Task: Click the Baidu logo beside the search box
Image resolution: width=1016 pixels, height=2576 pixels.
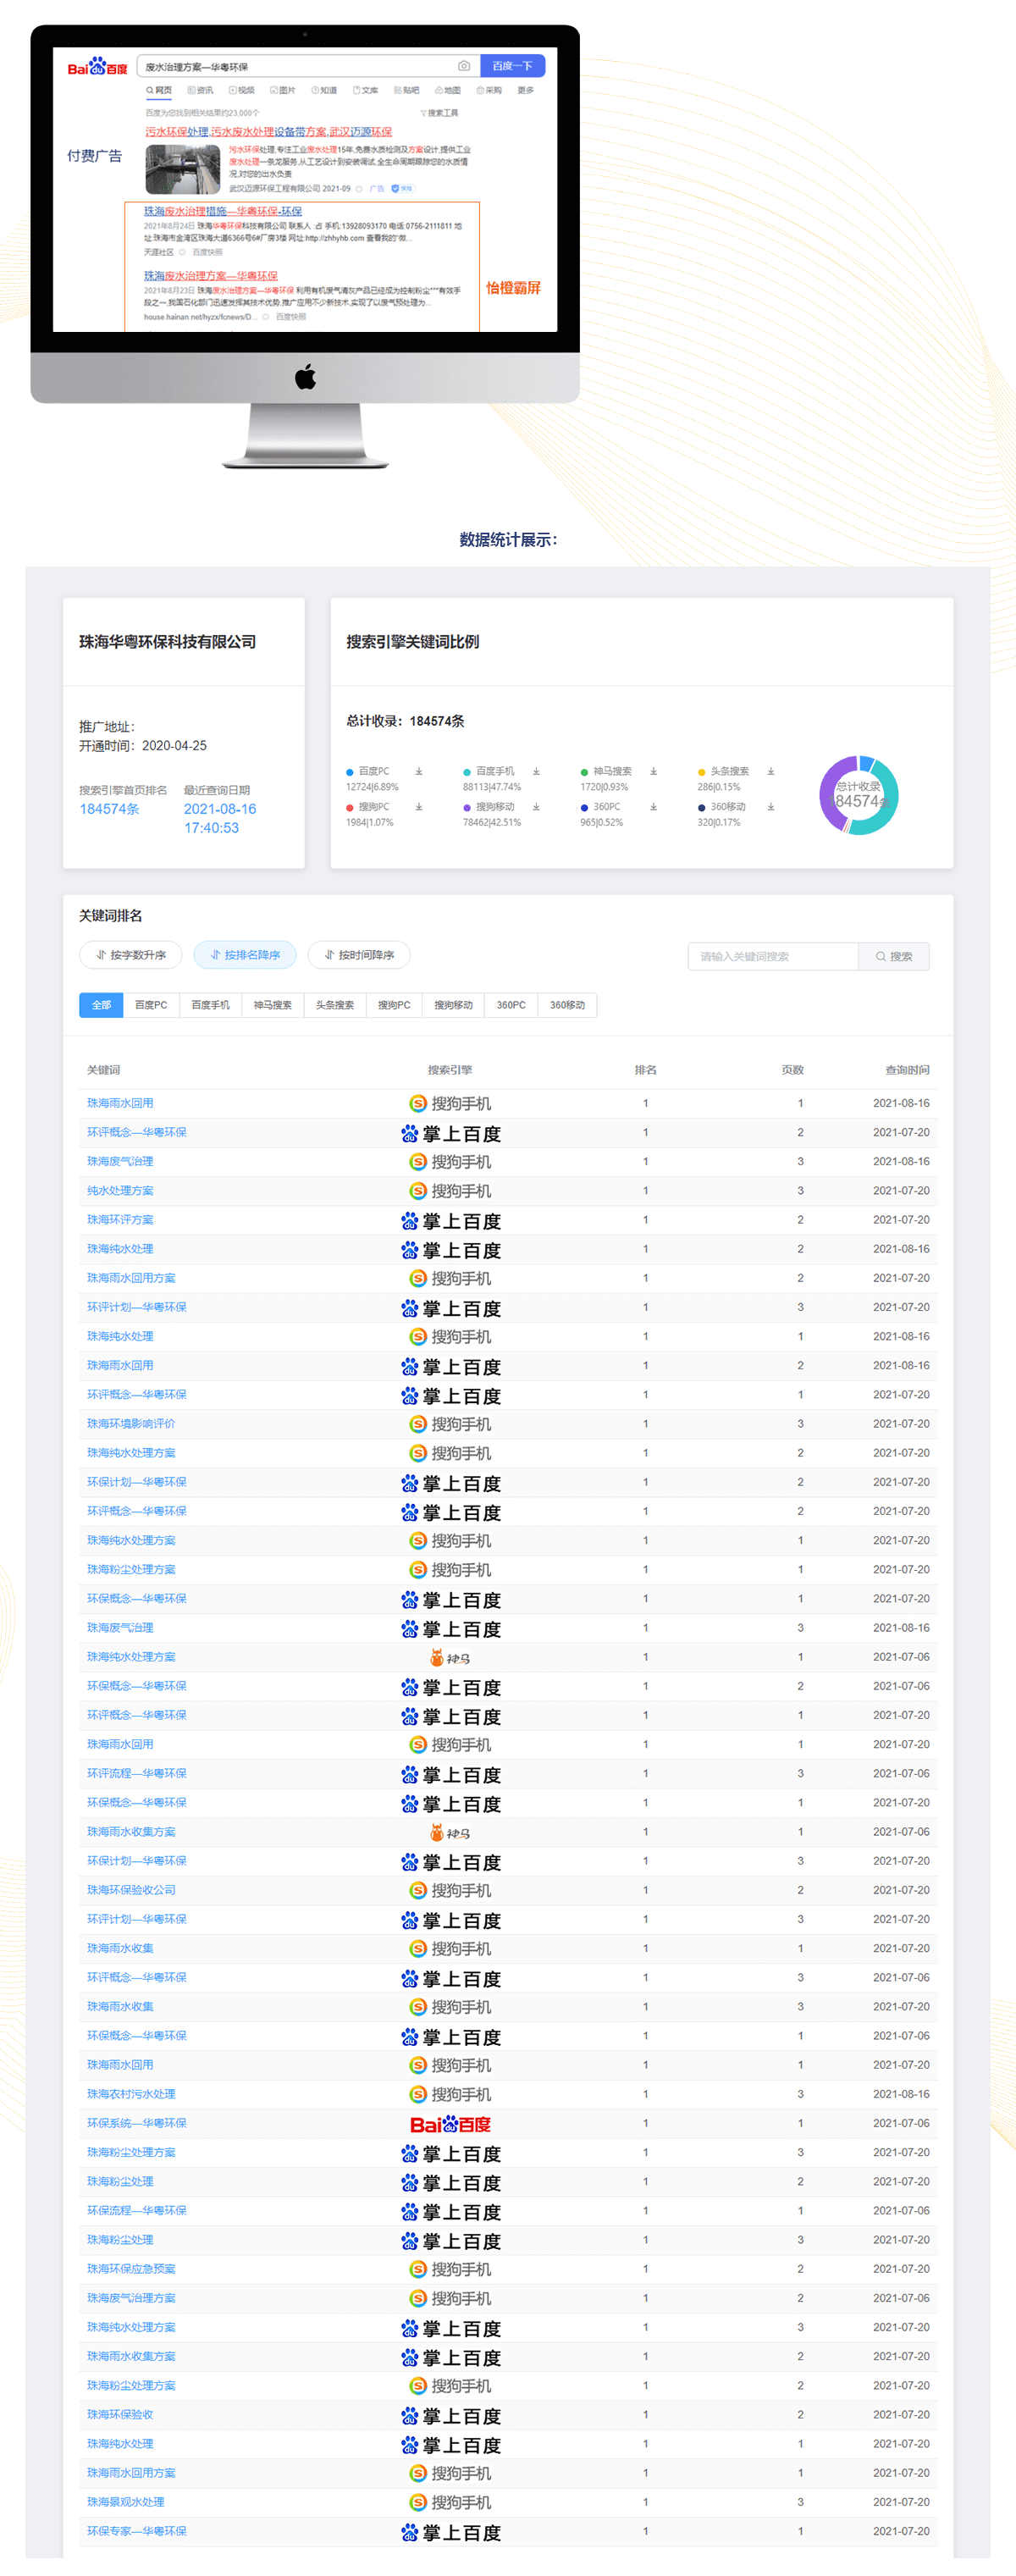Action: [97, 67]
